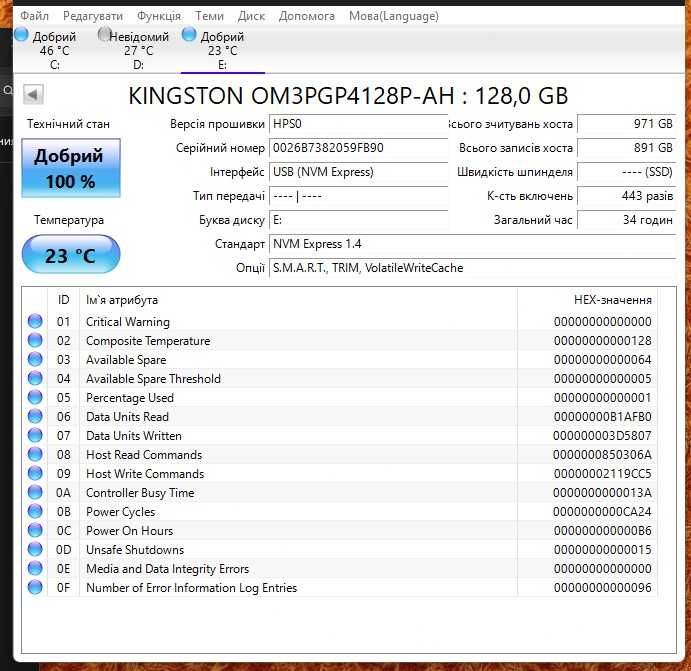Image resolution: width=691 pixels, height=671 pixels.
Task: Click the interface field USB (NVM Express)
Action: point(358,172)
